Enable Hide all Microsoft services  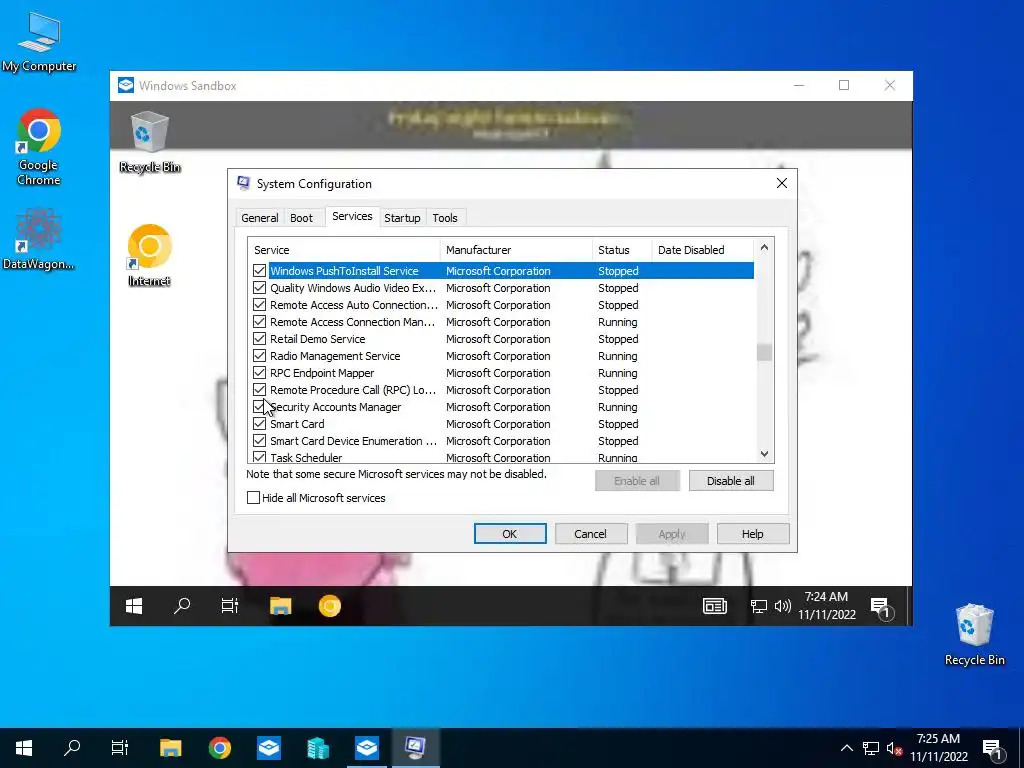(253, 498)
